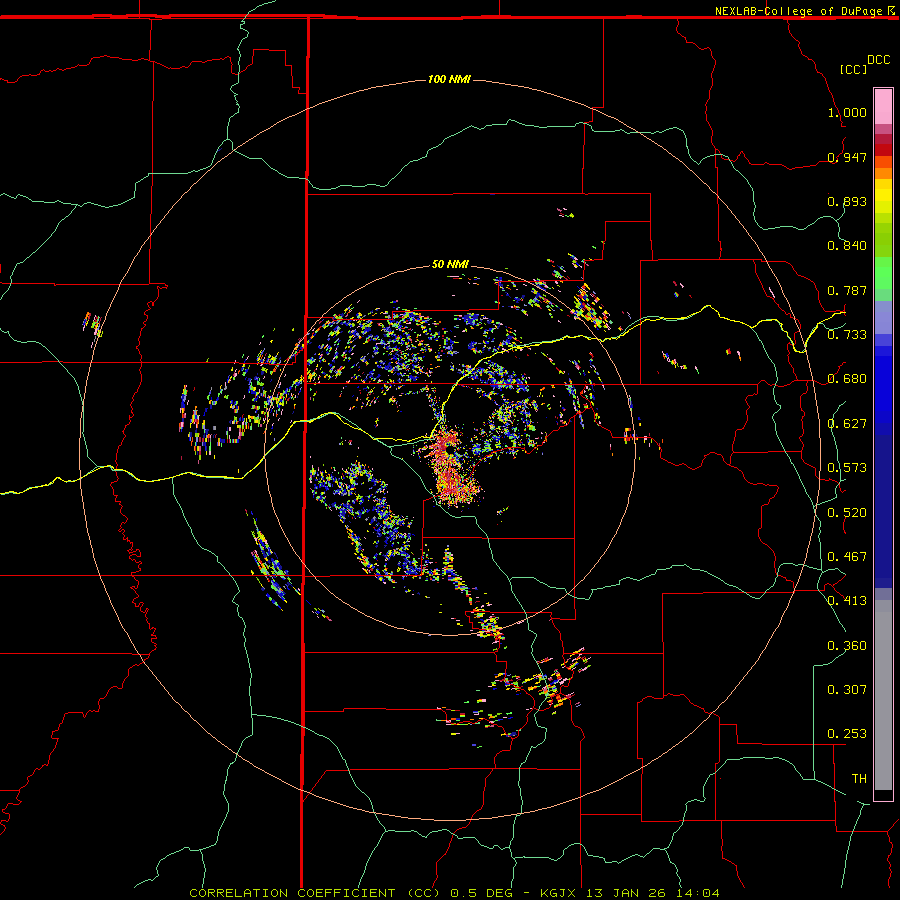Click the 50 NMI range ring label

(x=451, y=264)
